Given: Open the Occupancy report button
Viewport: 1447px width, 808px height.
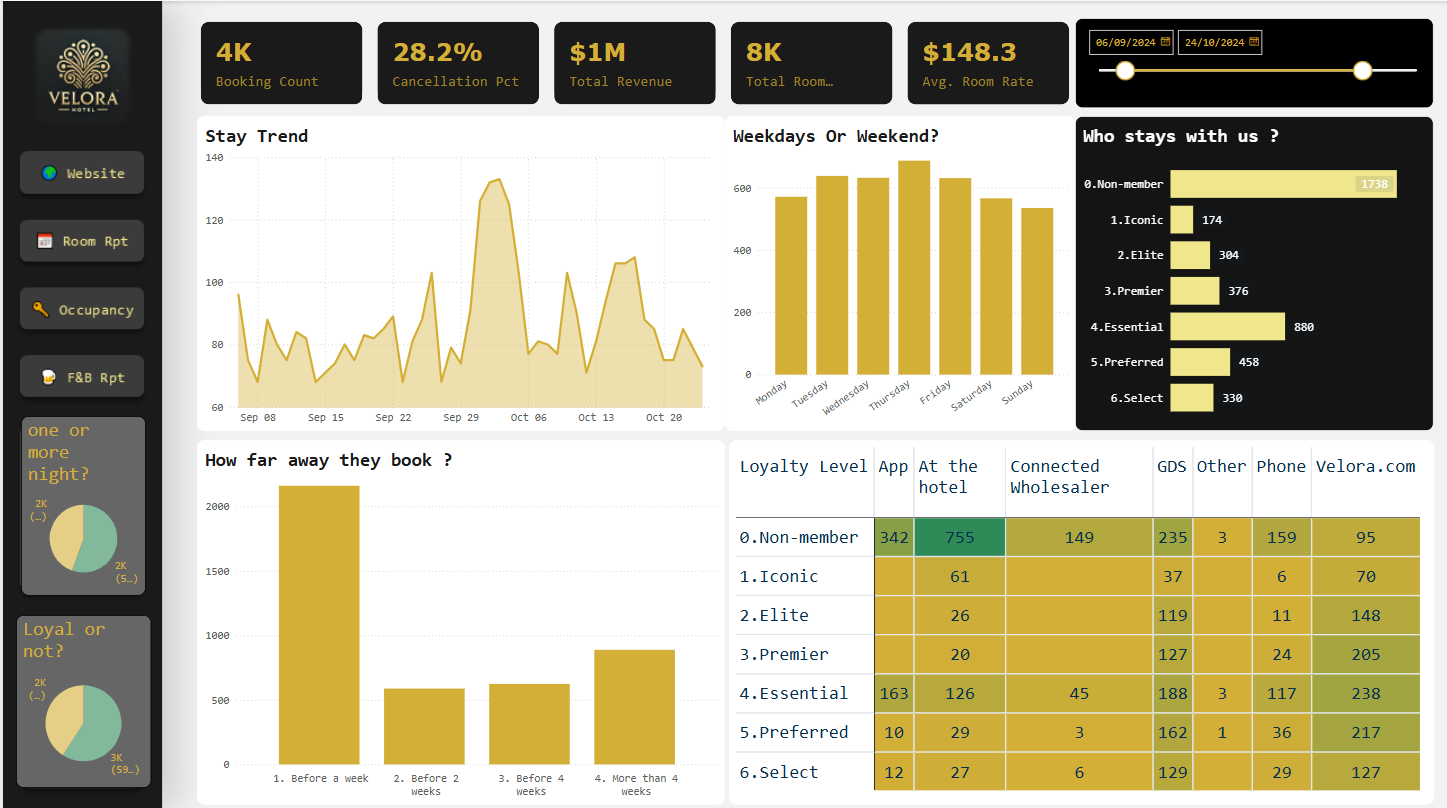Looking at the screenshot, I should tap(82, 310).
